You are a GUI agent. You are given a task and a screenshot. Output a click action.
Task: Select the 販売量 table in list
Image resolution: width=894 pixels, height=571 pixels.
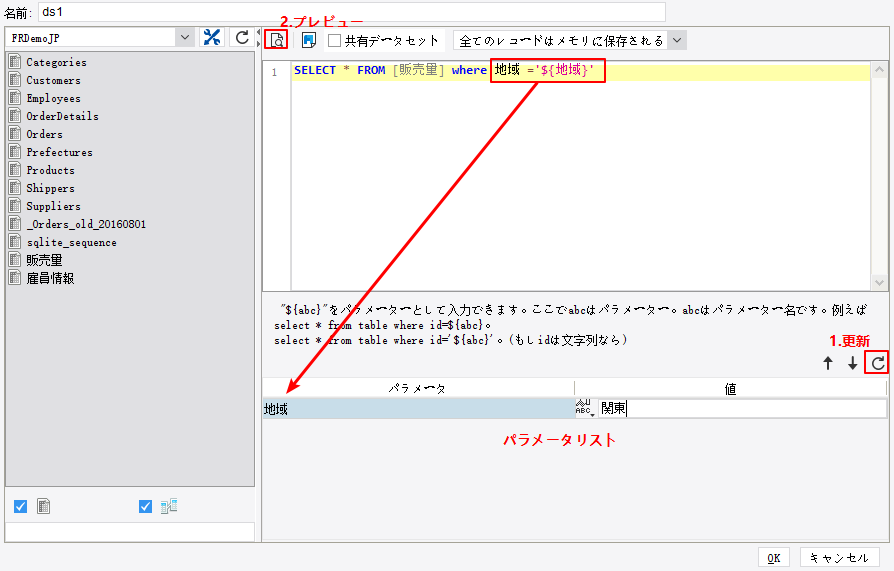44,260
